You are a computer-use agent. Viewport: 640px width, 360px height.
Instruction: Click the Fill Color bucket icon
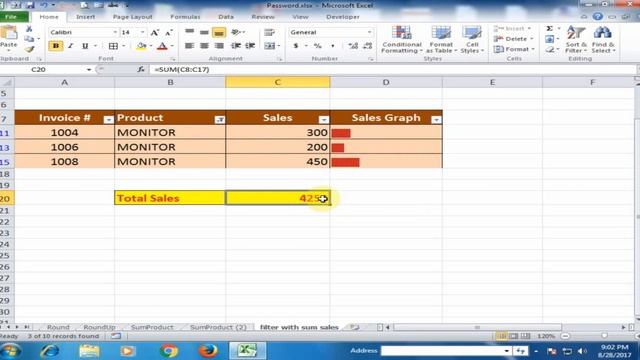(x=141, y=46)
